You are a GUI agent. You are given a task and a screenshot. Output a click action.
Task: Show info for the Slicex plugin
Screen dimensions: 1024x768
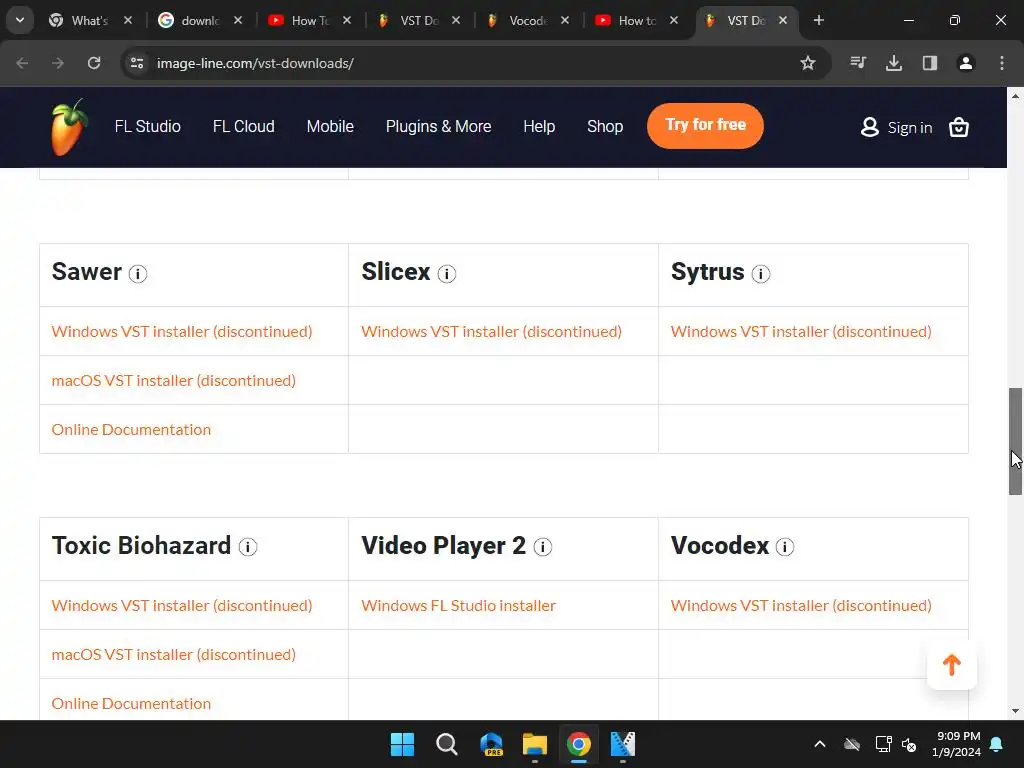coord(447,274)
